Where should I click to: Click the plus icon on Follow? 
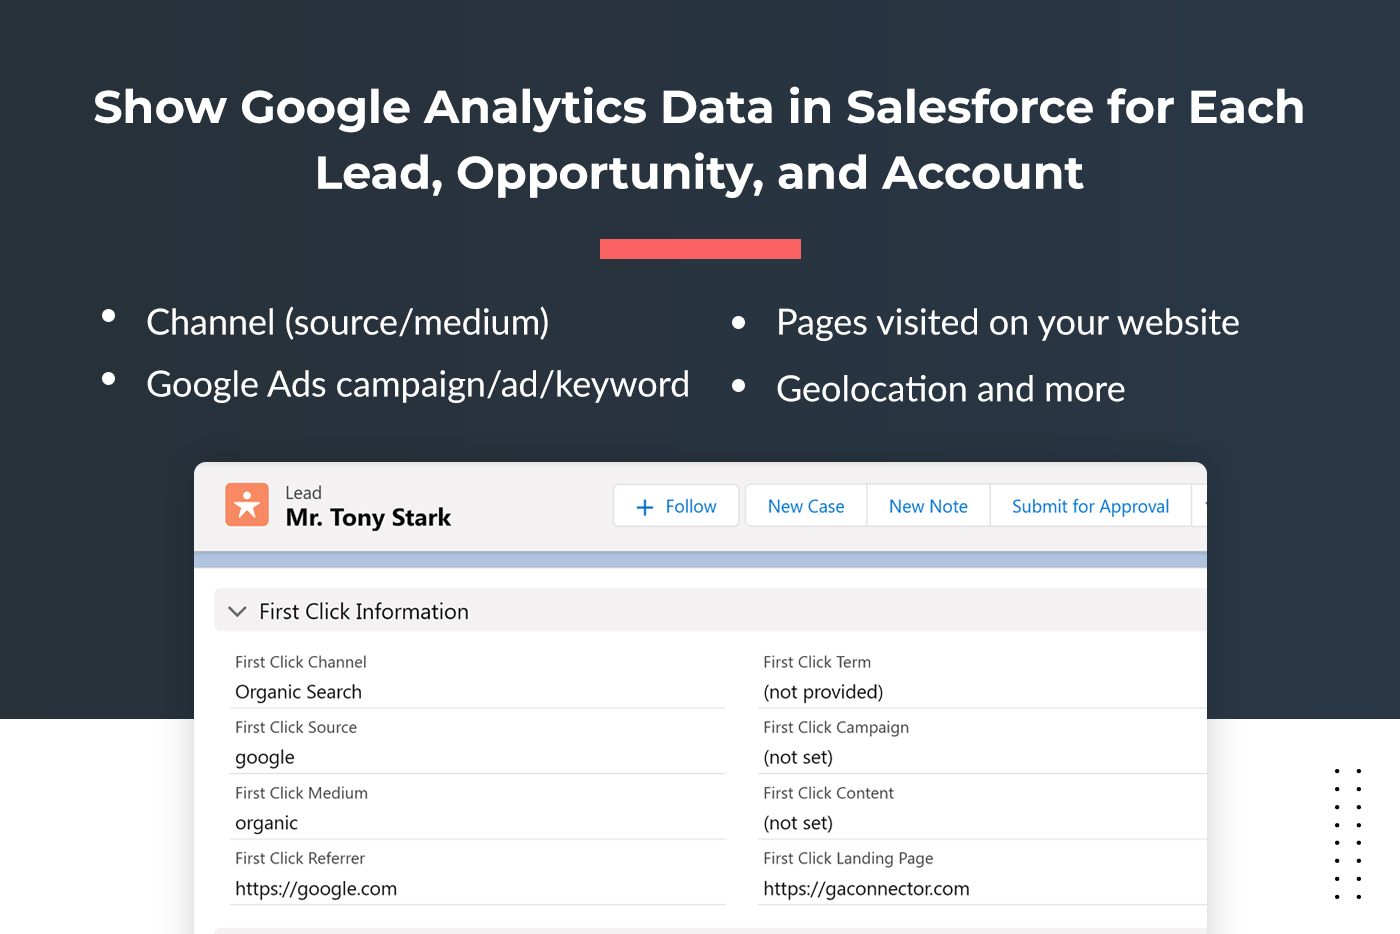tap(645, 507)
